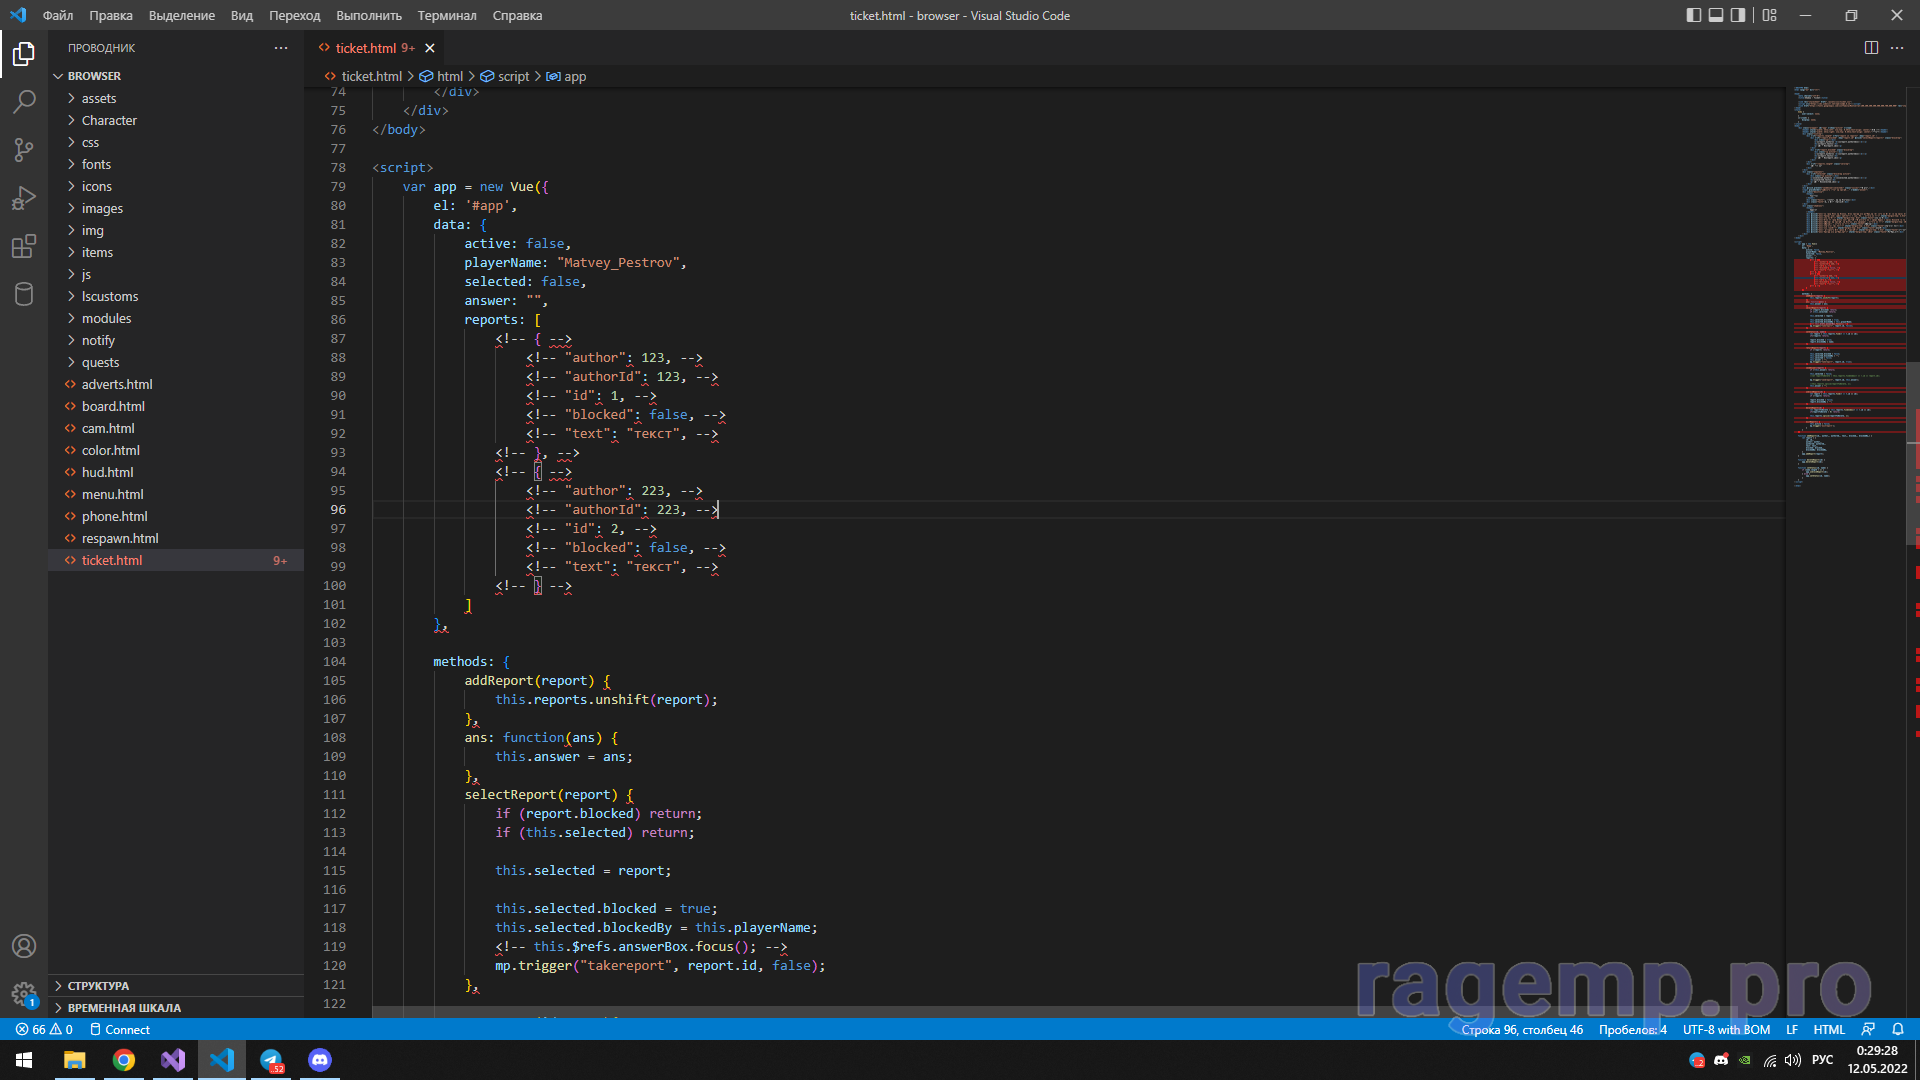Open the Search view in activity bar
Screen dimensions: 1920x1080
(x=24, y=101)
